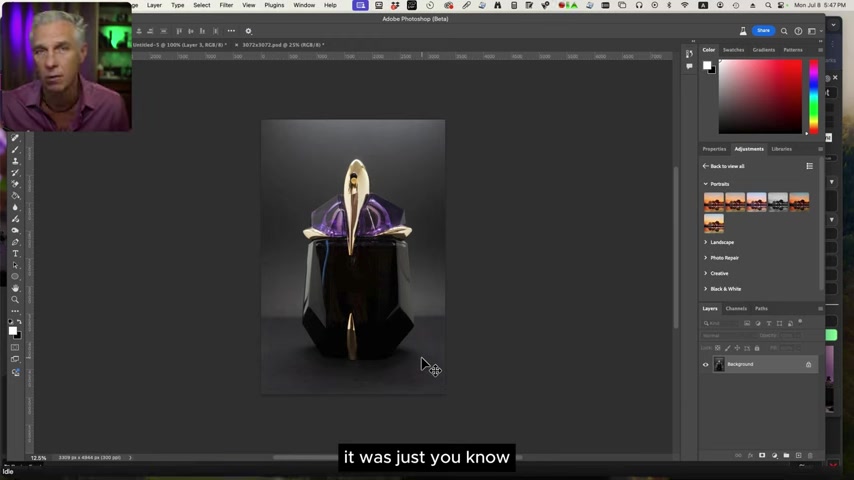Expand the Black & White preset group
The width and height of the screenshot is (854, 480).
706,289
